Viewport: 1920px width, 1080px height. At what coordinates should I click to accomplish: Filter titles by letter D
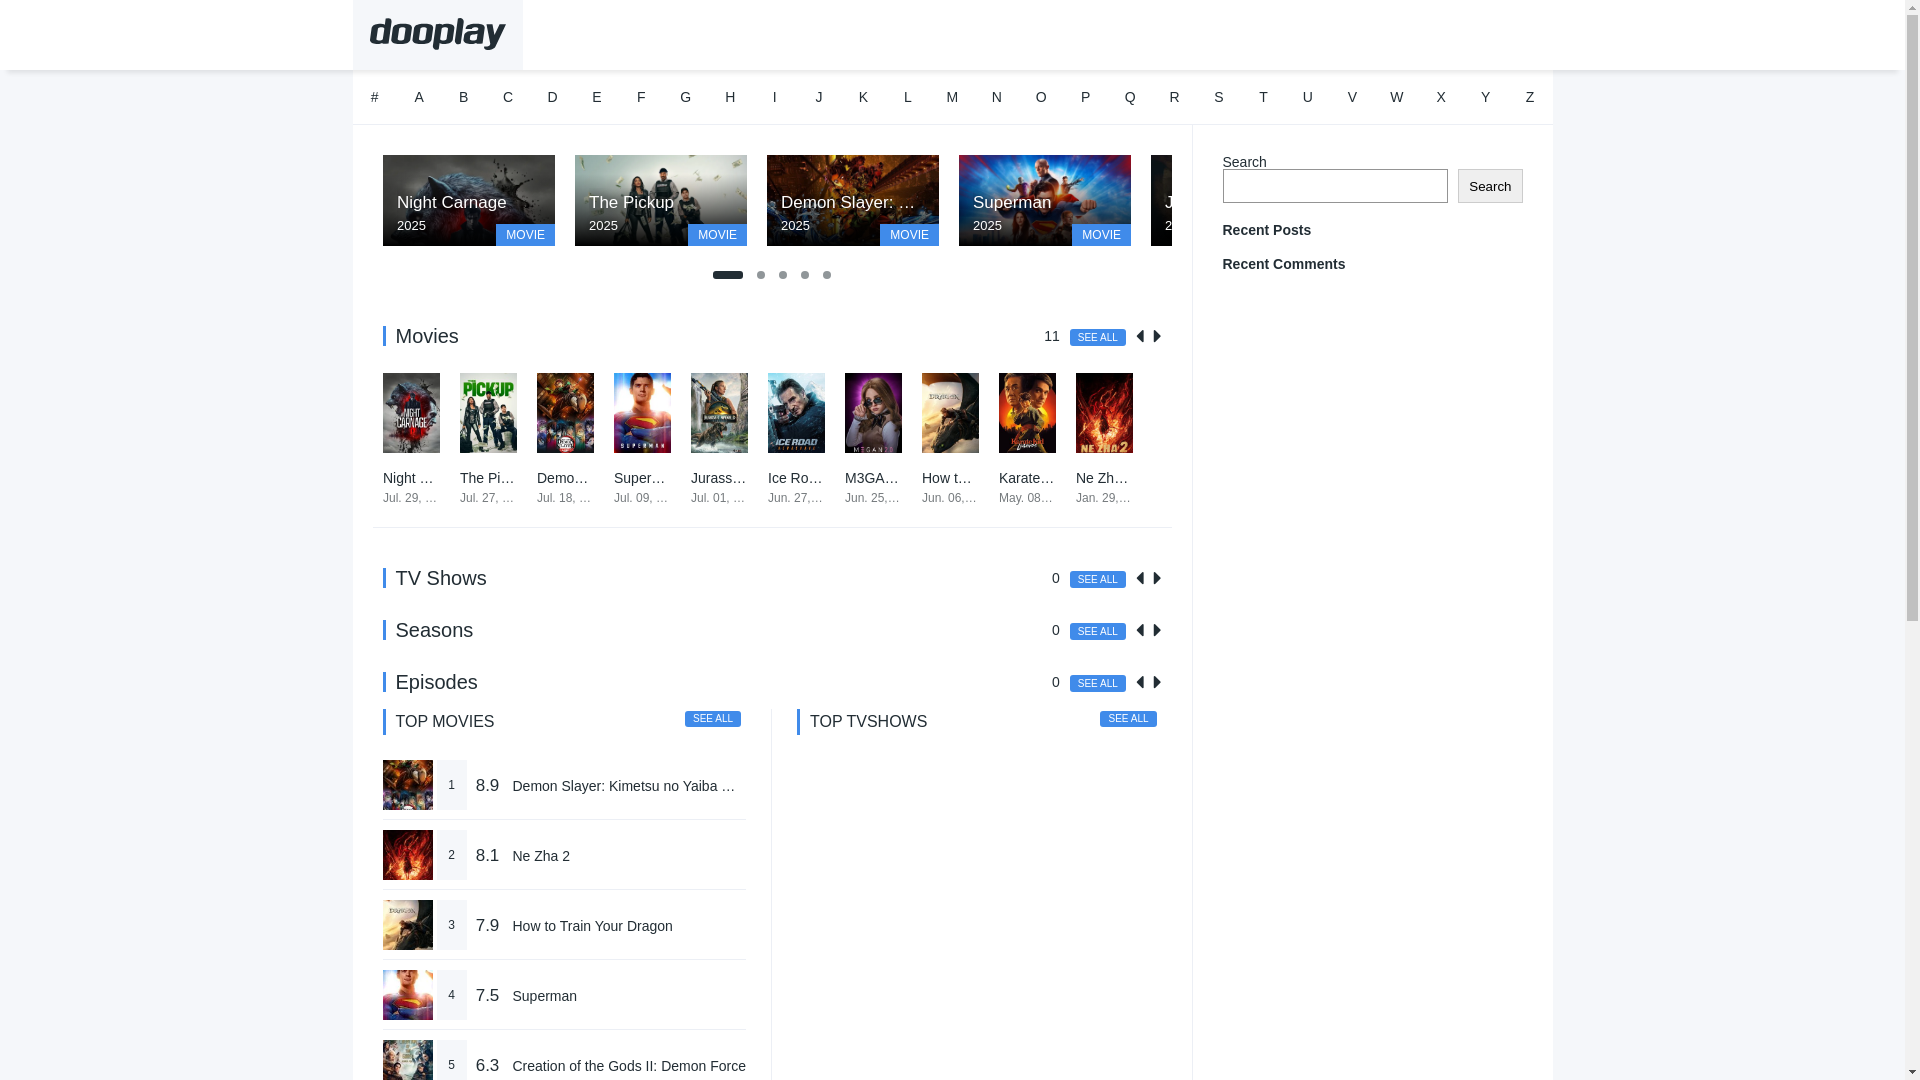click(552, 98)
